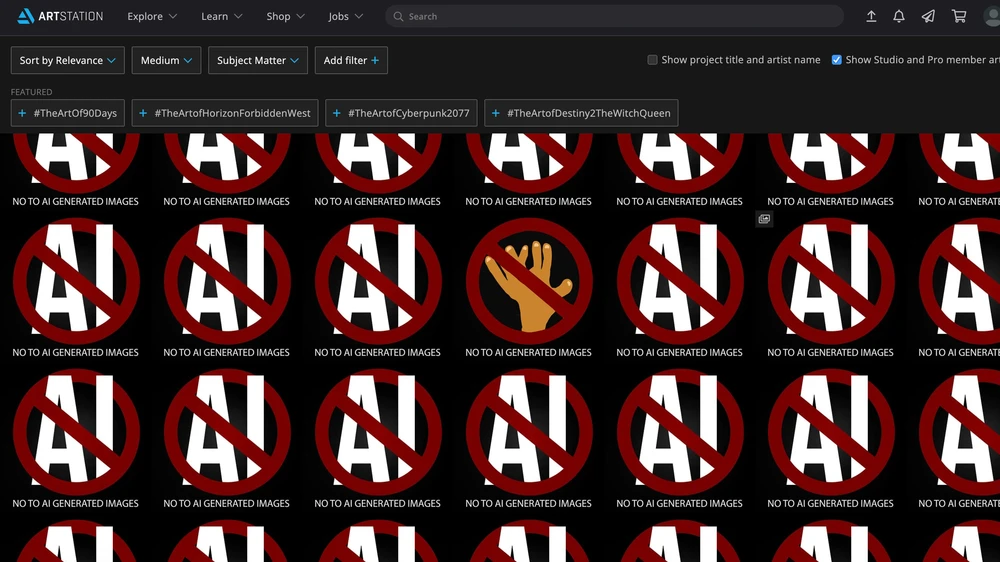Uncheck Show Studio and Pro member checkbox
The width and height of the screenshot is (1000, 562).
836,60
